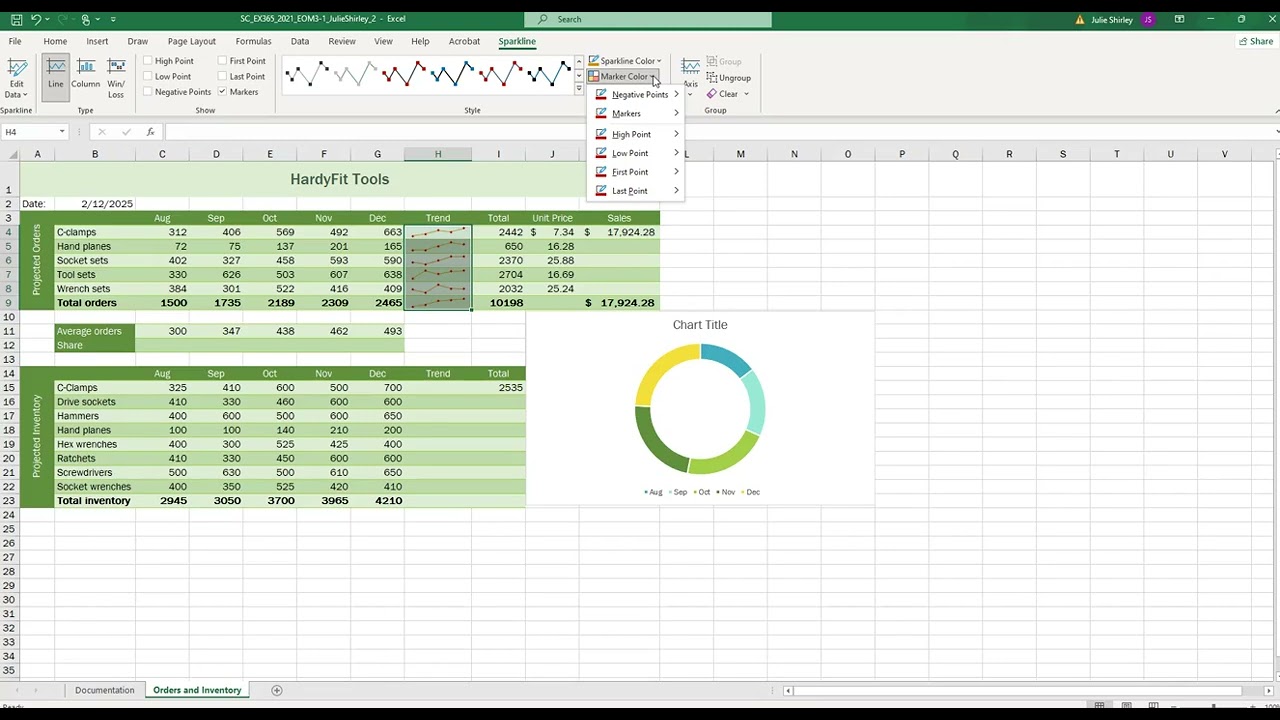Enable the Low Point checkbox
The width and height of the screenshot is (1280, 720).
point(148,76)
